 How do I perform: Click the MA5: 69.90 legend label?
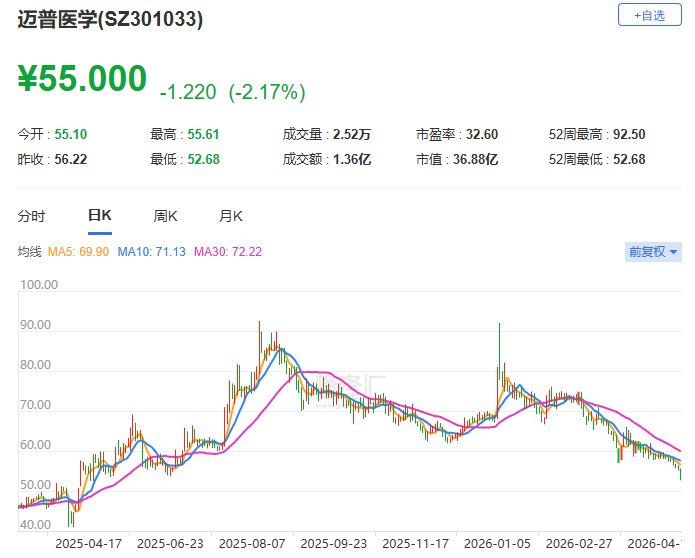point(78,252)
